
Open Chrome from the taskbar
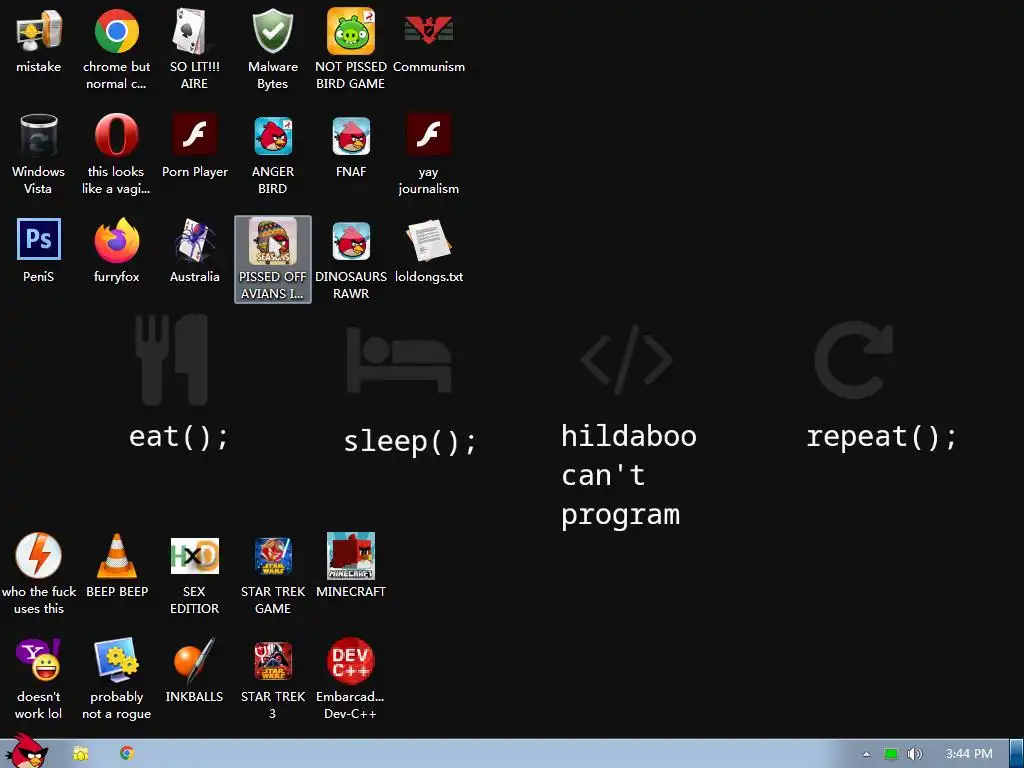point(127,753)
